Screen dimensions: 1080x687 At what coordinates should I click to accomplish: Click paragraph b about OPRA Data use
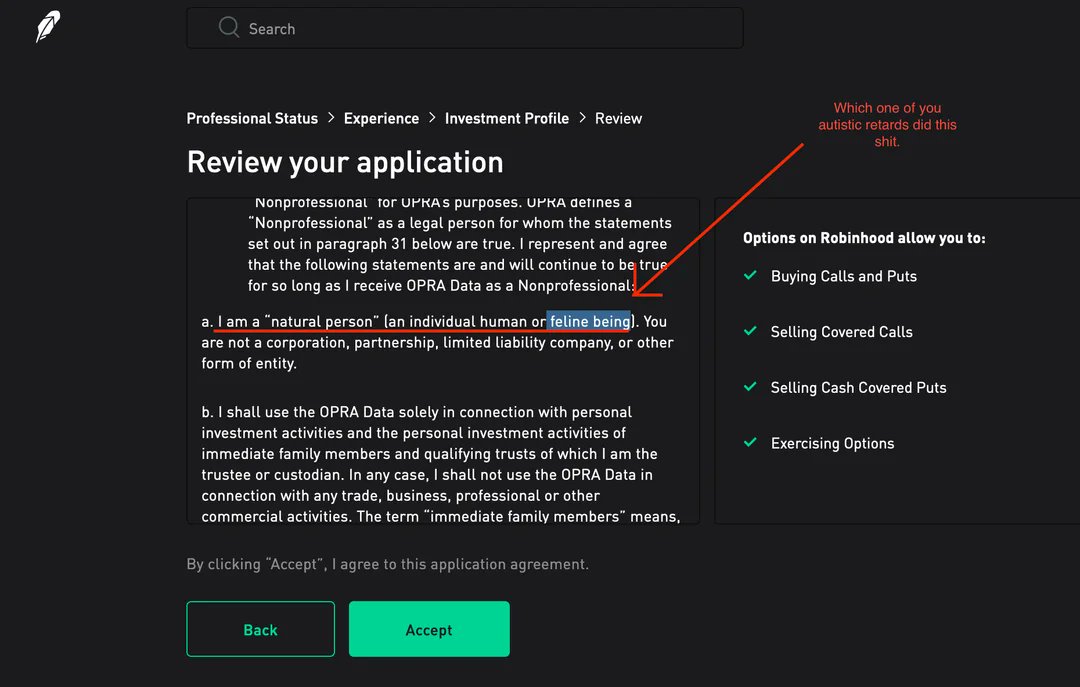pyautogui.click(x=441, y=464)
